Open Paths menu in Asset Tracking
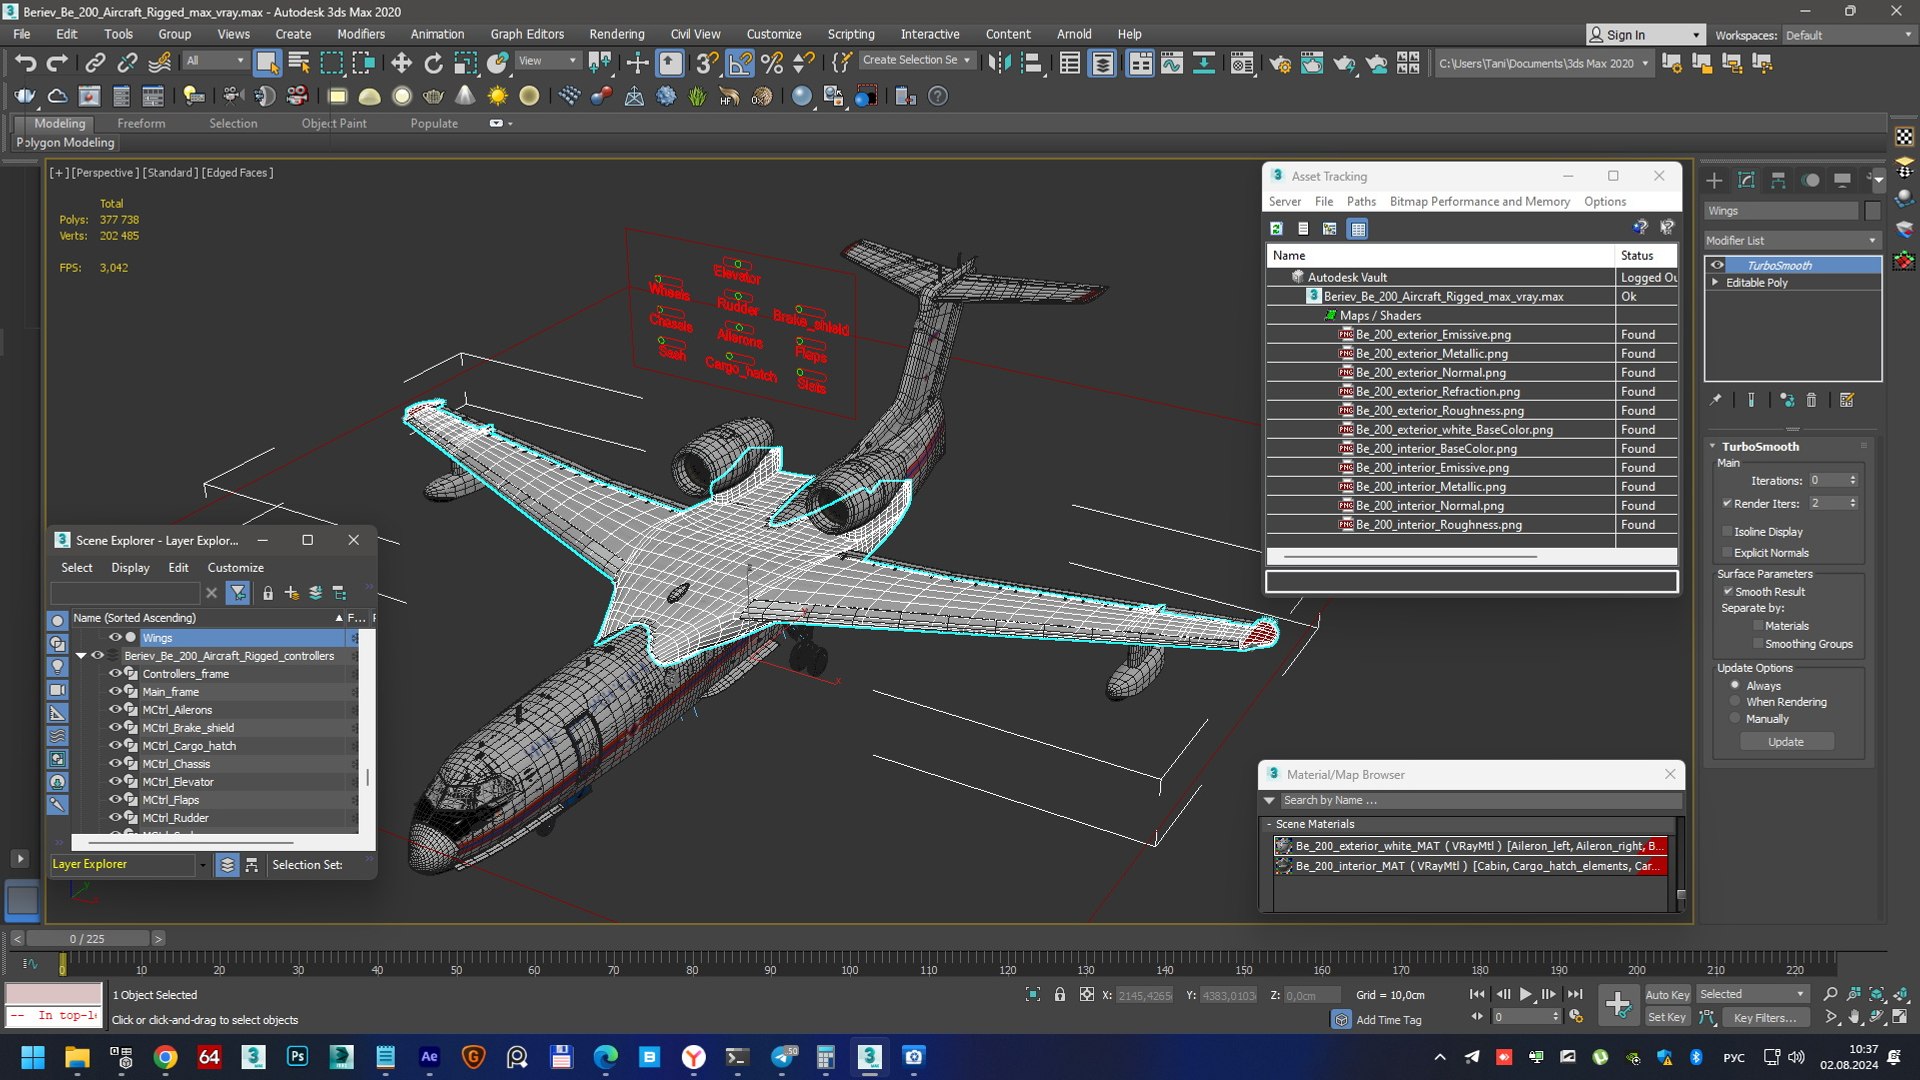Viewport: 1920px width, 1080px height. (x=1361, y=201)
